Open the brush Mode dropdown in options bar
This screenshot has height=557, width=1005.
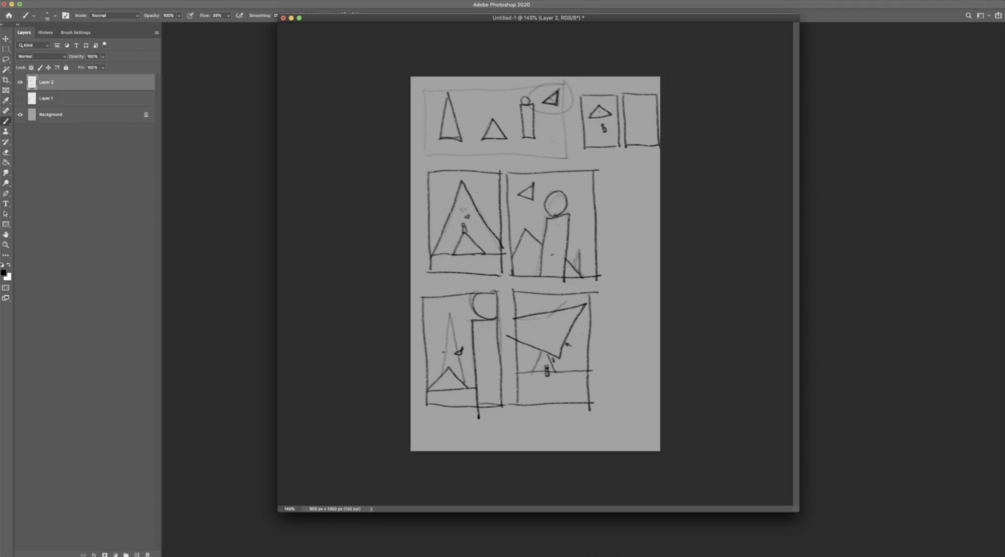click(x=115, y=15)
